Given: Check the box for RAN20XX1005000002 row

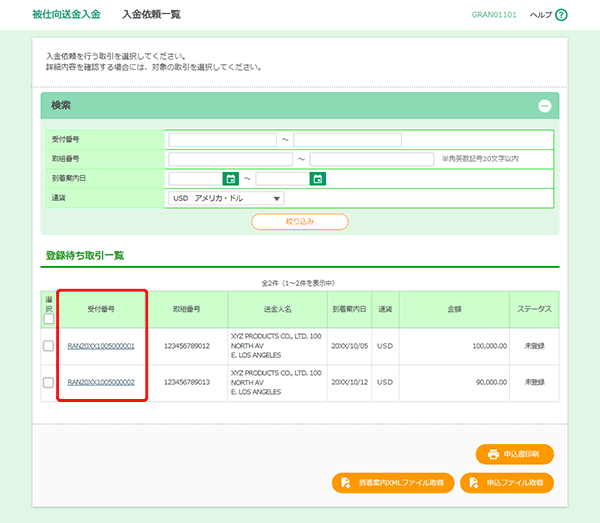Looking at the screenshot, I should click(48, 382).
